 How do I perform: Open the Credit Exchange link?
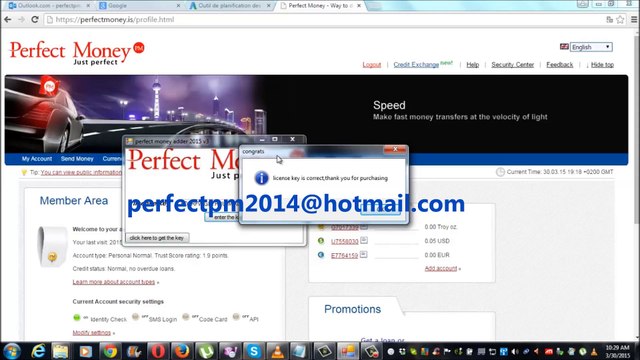pyautogui.click(x=416, y=64)
